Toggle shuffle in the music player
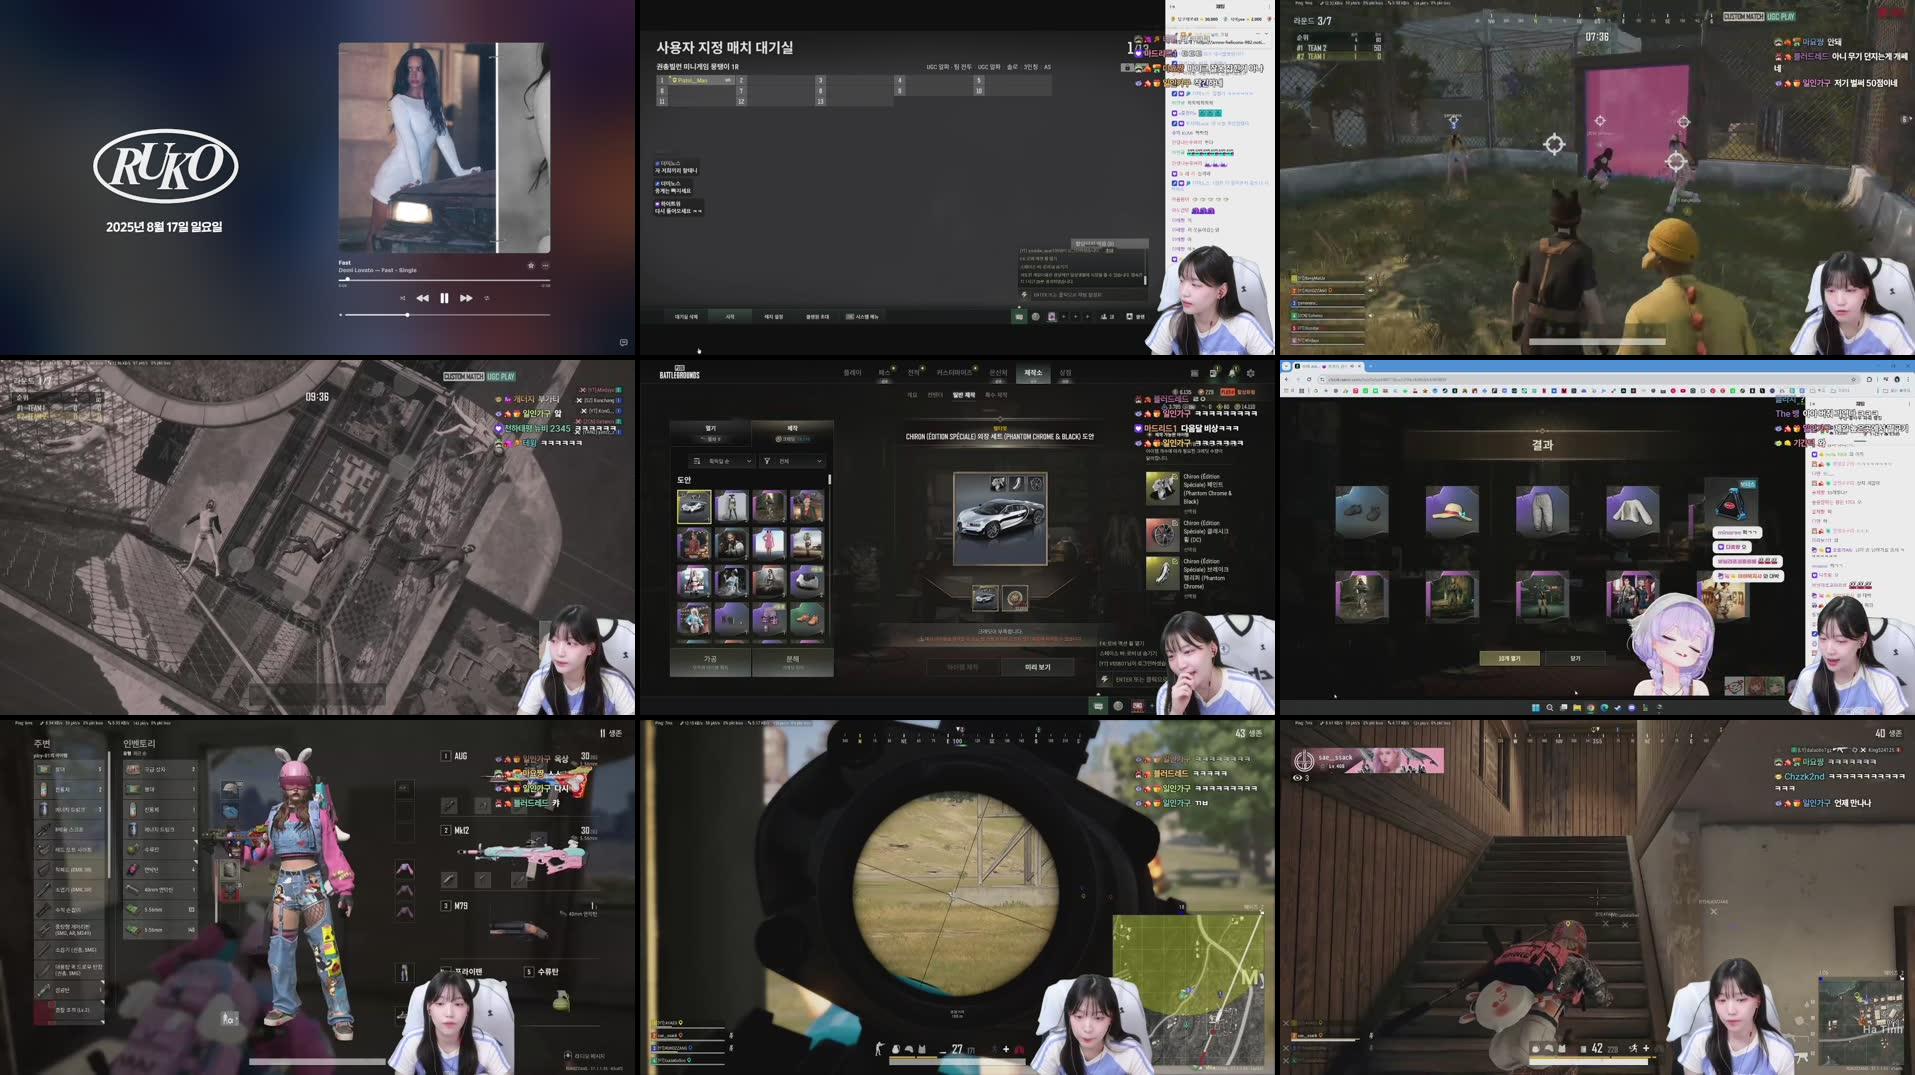This screenshot has height=1075, width=1915. coord(402,298)
